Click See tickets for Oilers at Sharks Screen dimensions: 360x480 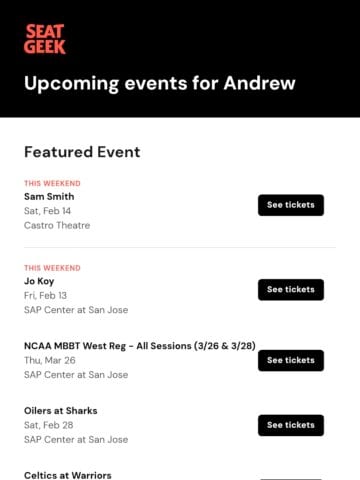pyautogui.click(x=291, y=425)
